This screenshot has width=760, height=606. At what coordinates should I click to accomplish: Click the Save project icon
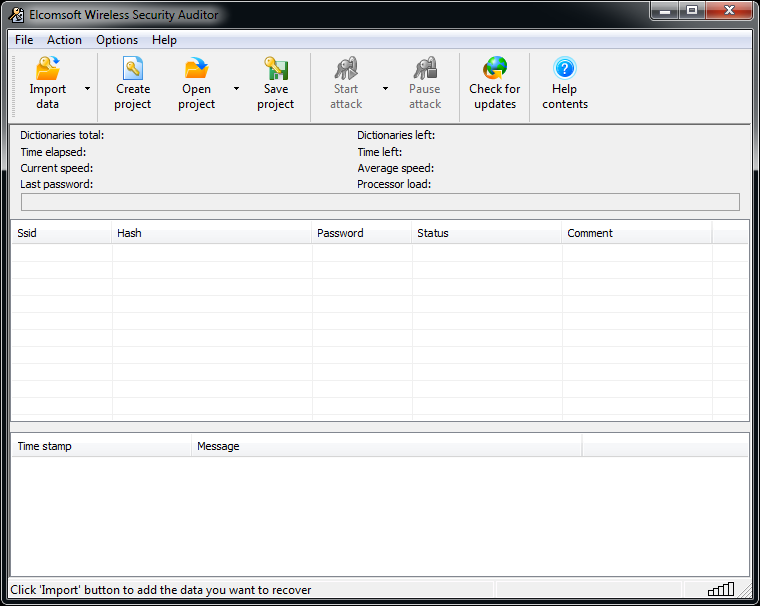tap(276, 69)
